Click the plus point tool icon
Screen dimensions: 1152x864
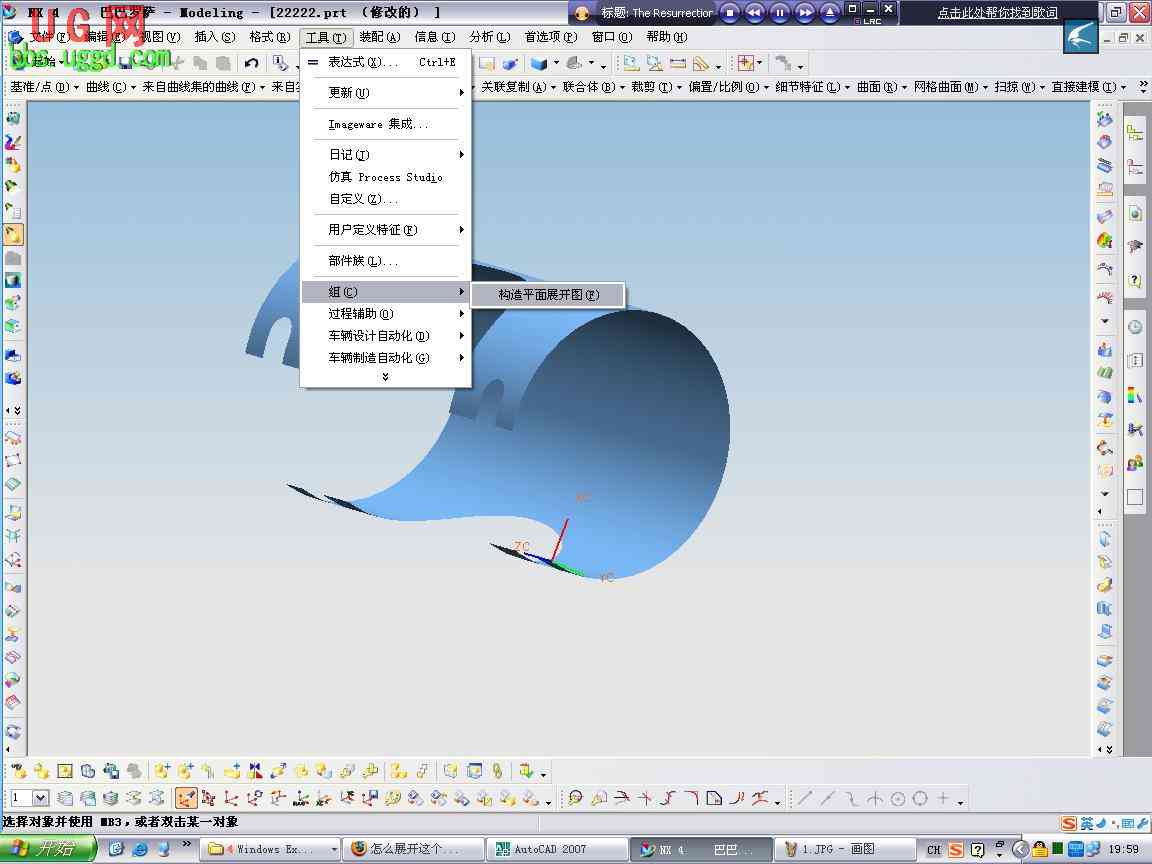(943, 798)
